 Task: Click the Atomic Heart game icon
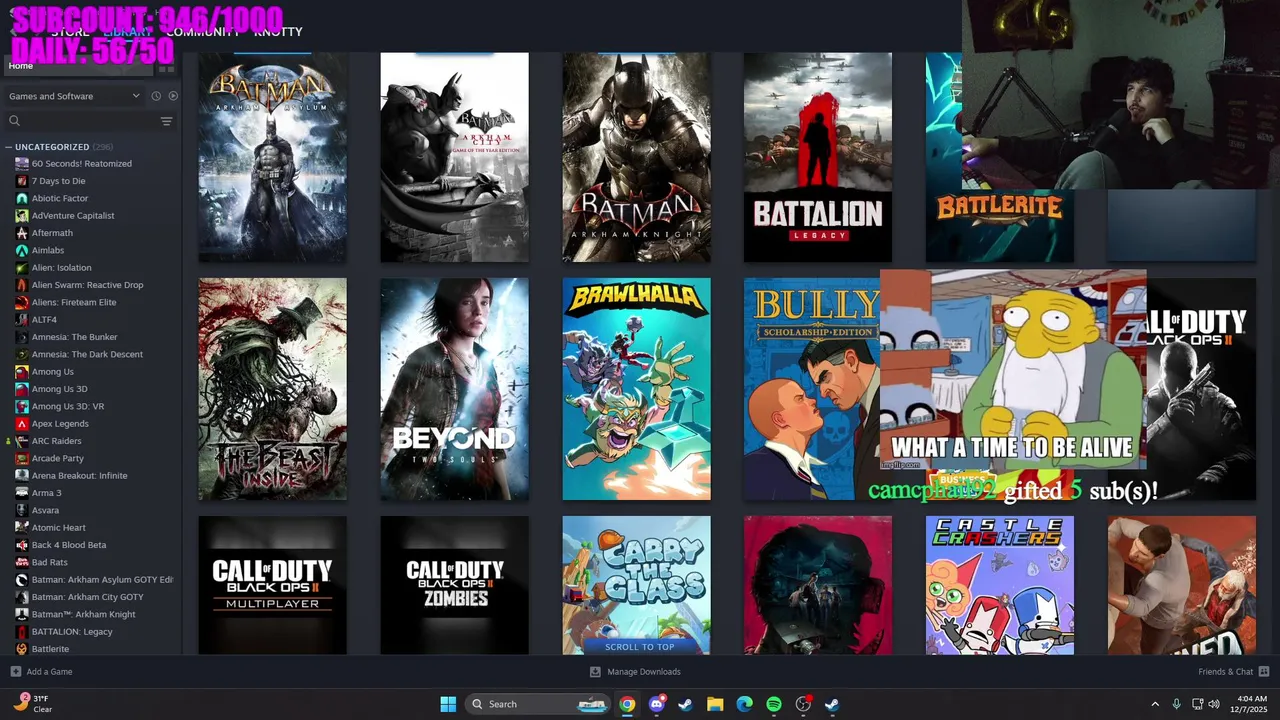pyautogui.click(x=22, y=528)
